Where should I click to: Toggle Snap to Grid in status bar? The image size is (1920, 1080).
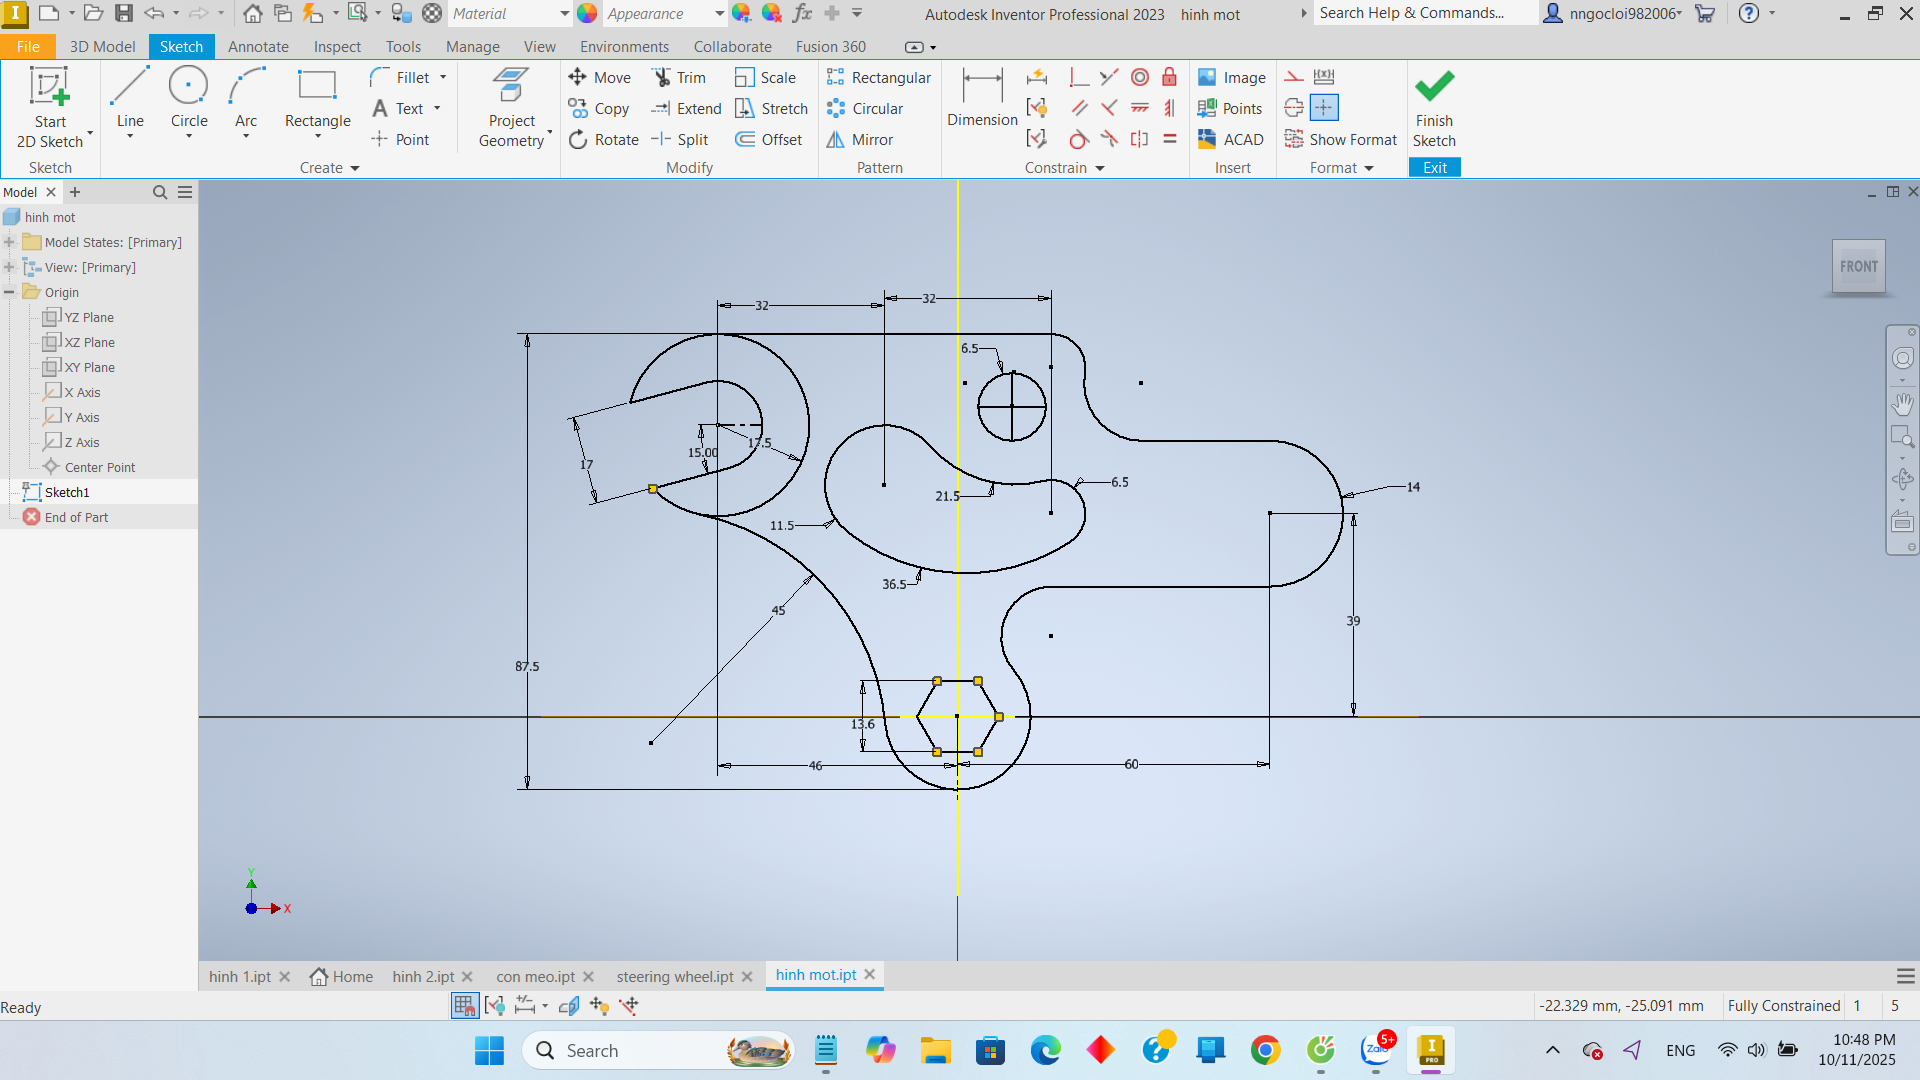pyautogui.click(x=464, y=1006)
